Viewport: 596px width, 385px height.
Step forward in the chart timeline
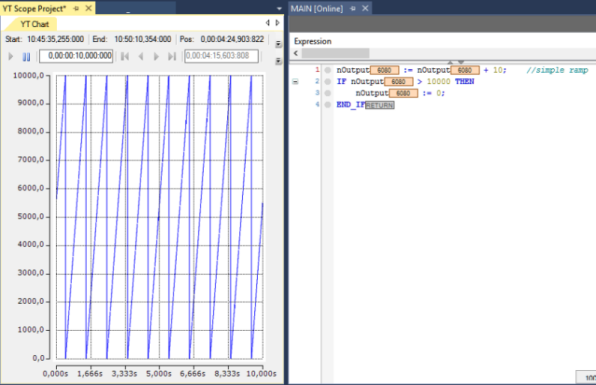coord(156,57)
